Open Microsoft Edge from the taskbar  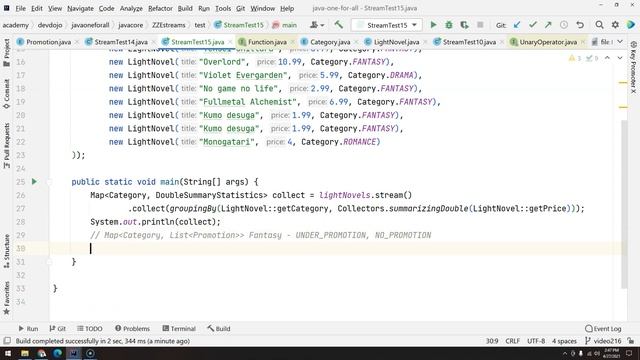pos(58,353)
